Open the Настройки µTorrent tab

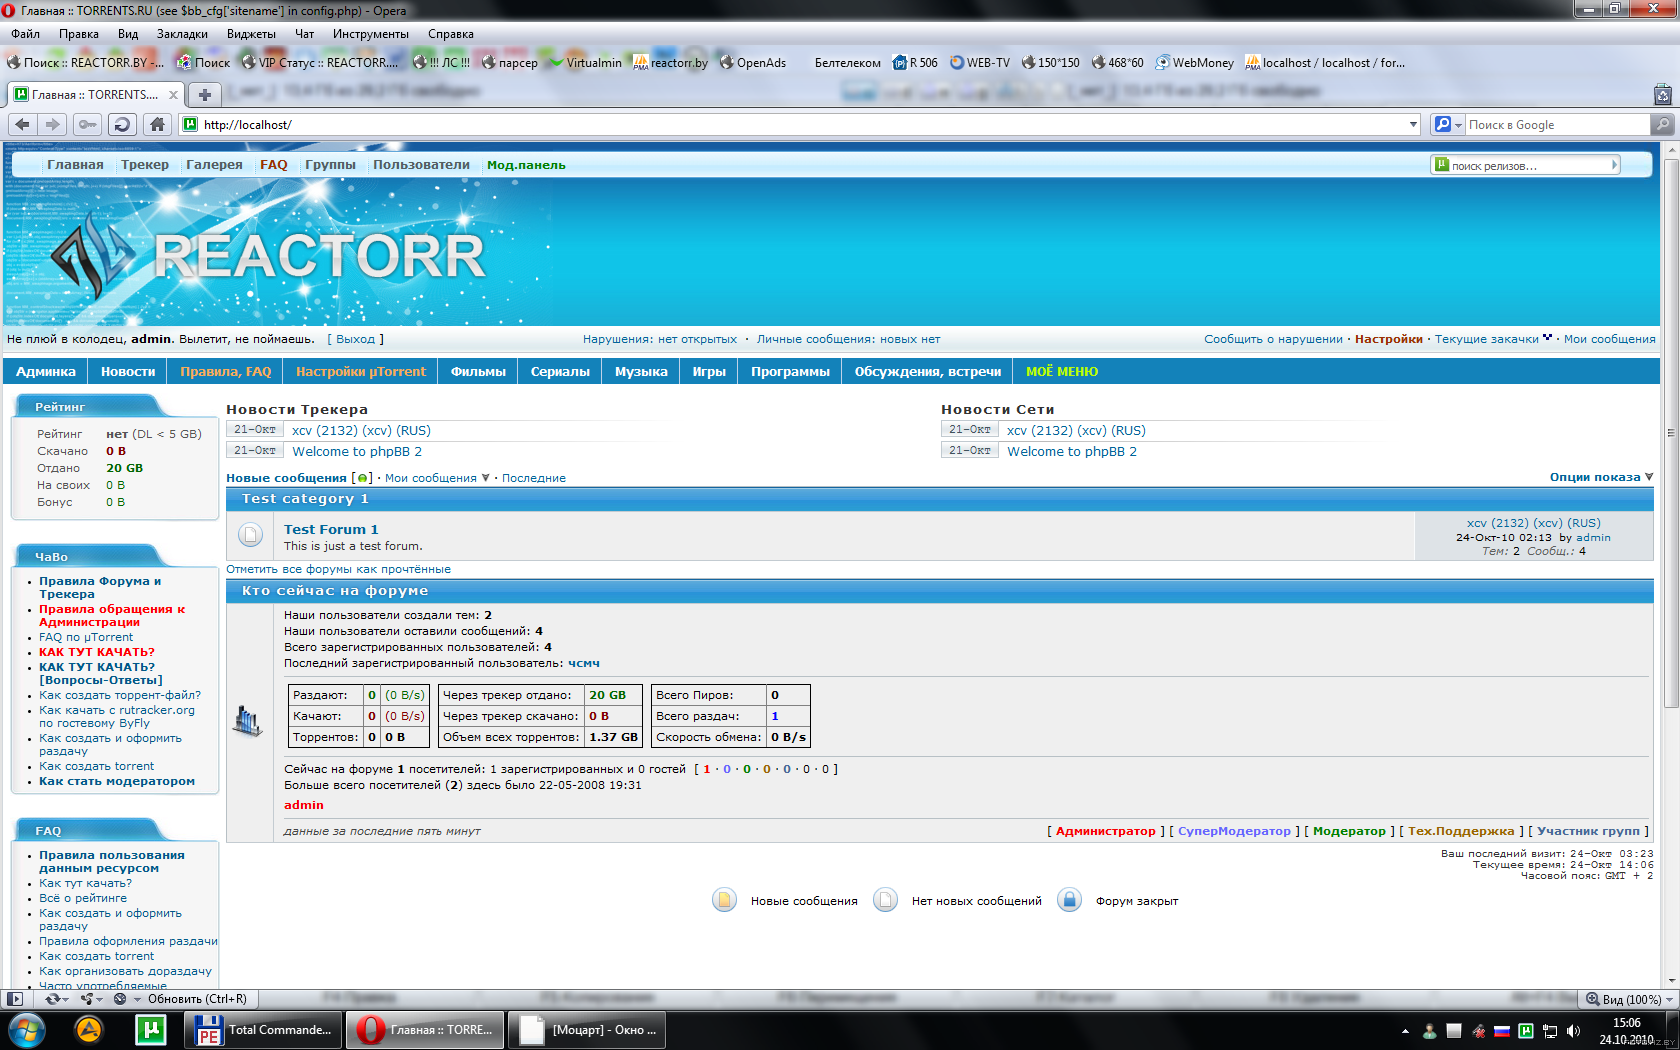point(361,371)
